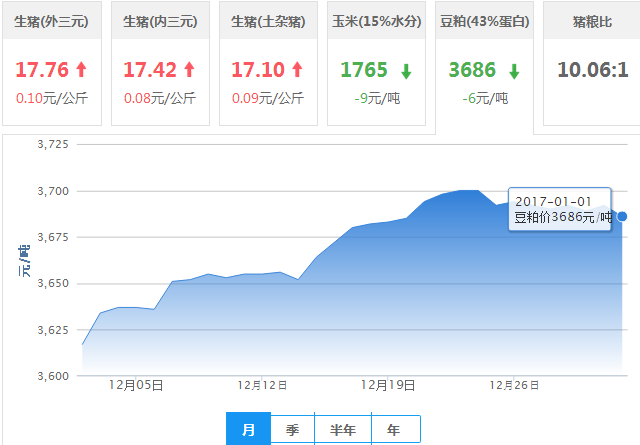Switch chart to 年 yearly range

click(394, 430)
